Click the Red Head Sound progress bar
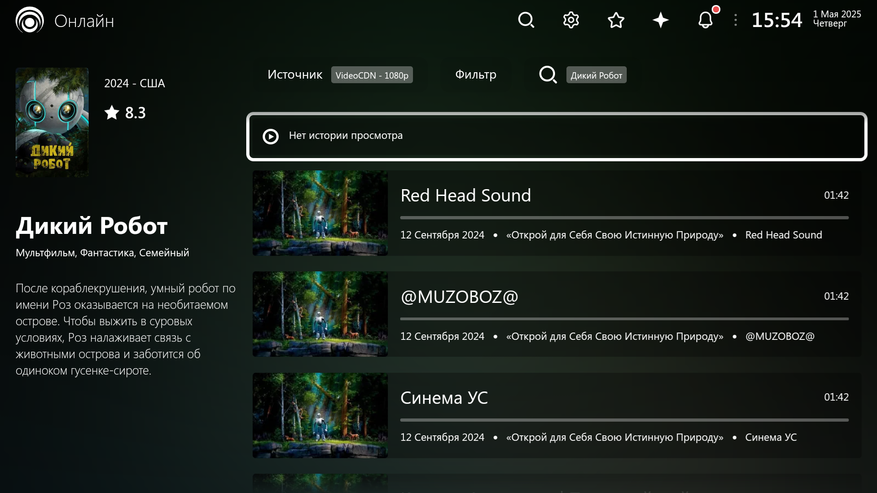The image size is (877, 493). [624, 217]
